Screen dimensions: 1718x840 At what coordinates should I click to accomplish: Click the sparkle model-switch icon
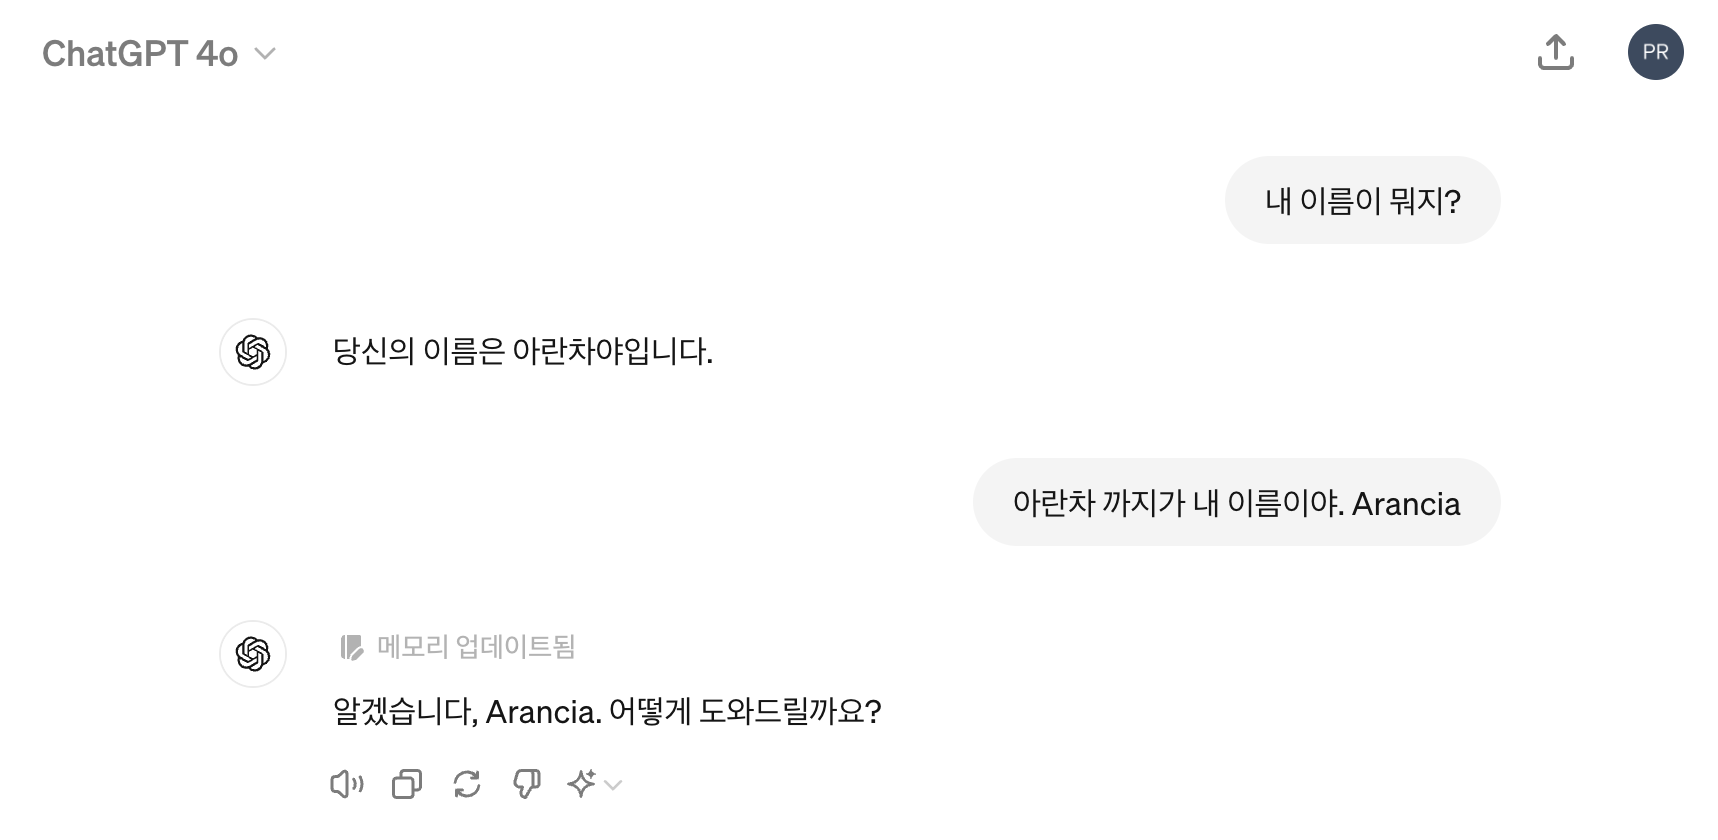(584, 784)
